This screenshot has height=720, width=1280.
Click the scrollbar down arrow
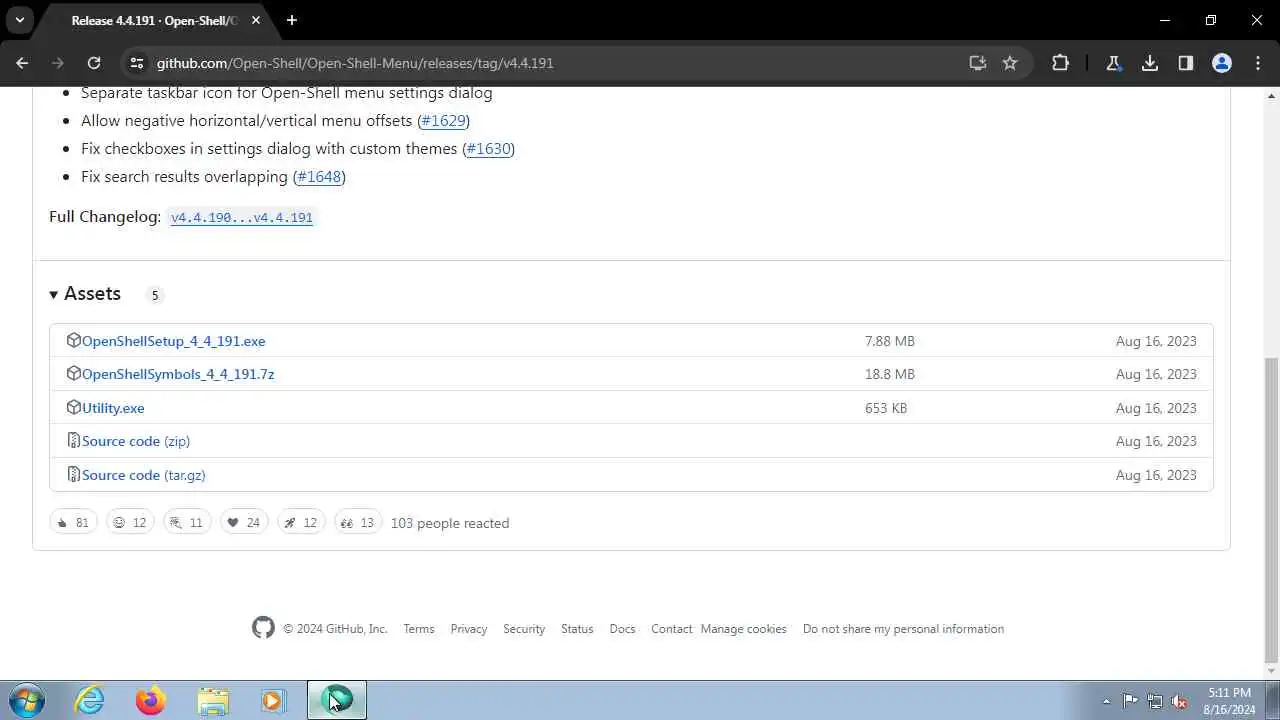(x=1271, y=671)
